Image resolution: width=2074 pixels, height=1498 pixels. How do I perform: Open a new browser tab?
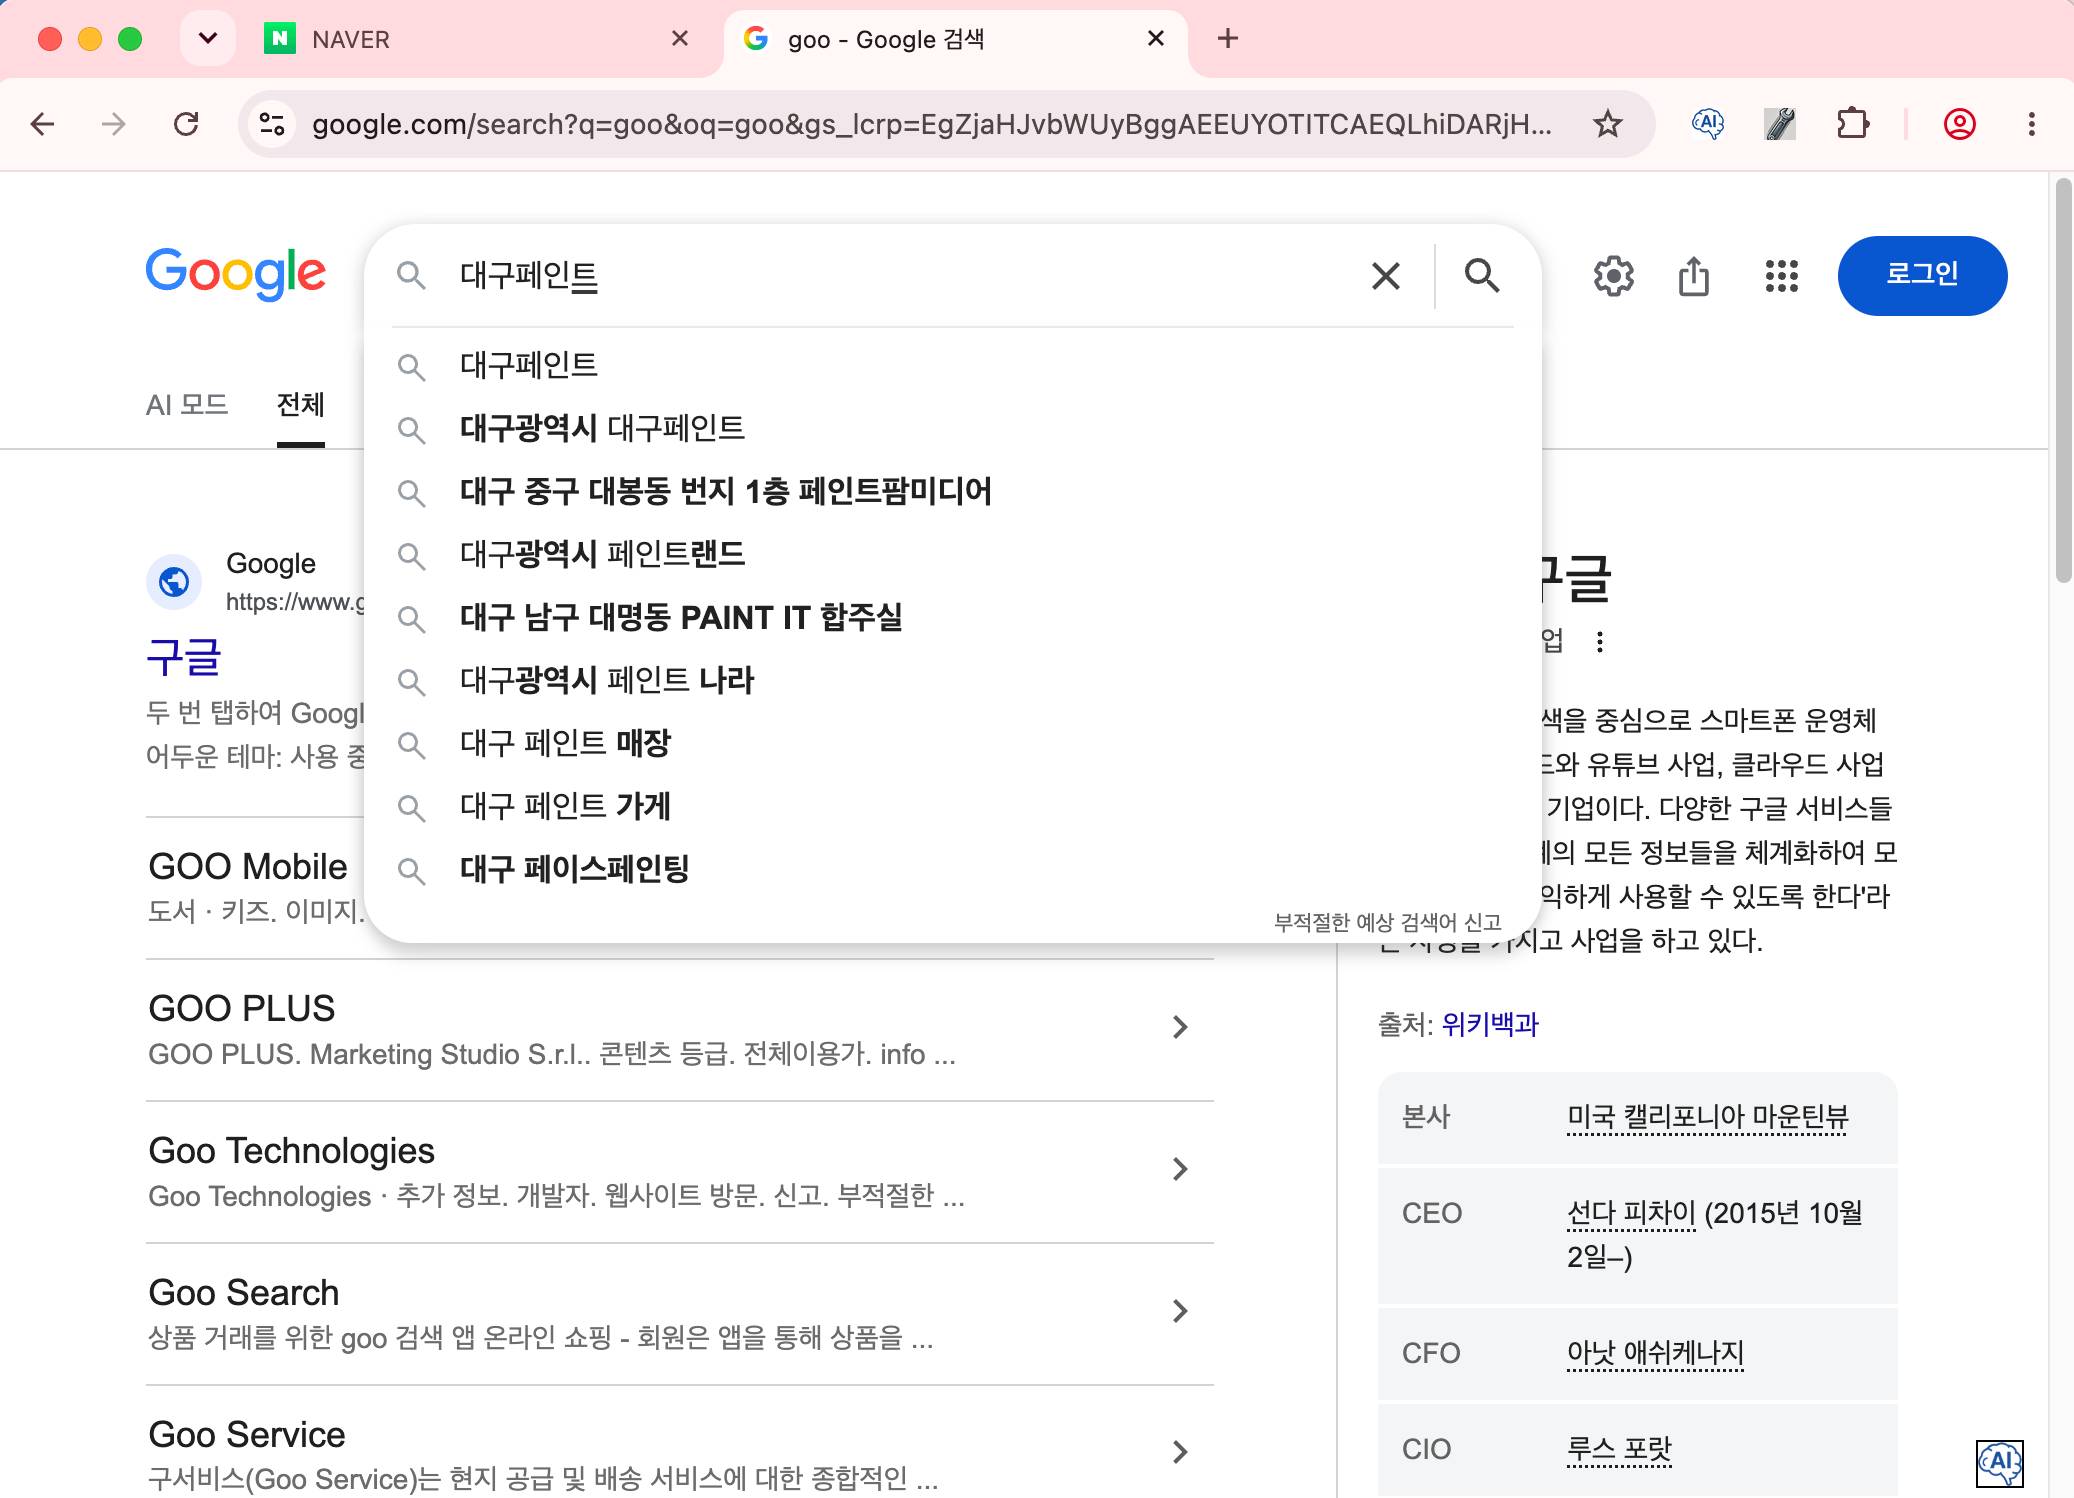point(1228,39)
